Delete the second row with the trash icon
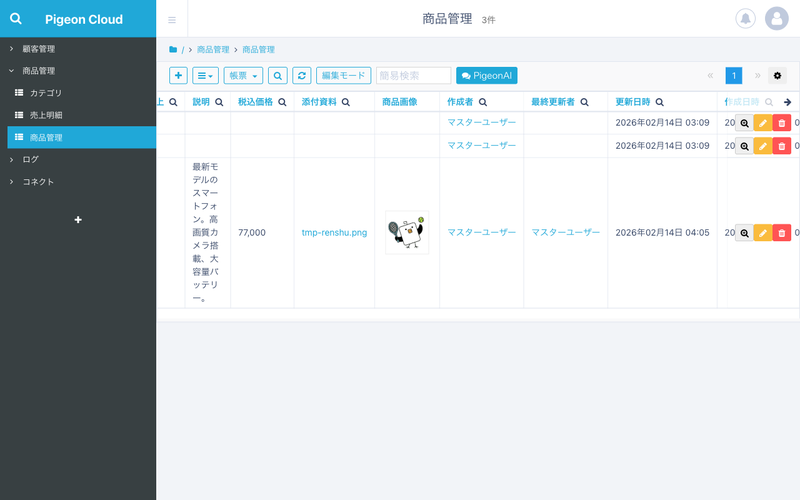Image resolution: width=800 pixels, height=500 pixels. coord(782,146)
